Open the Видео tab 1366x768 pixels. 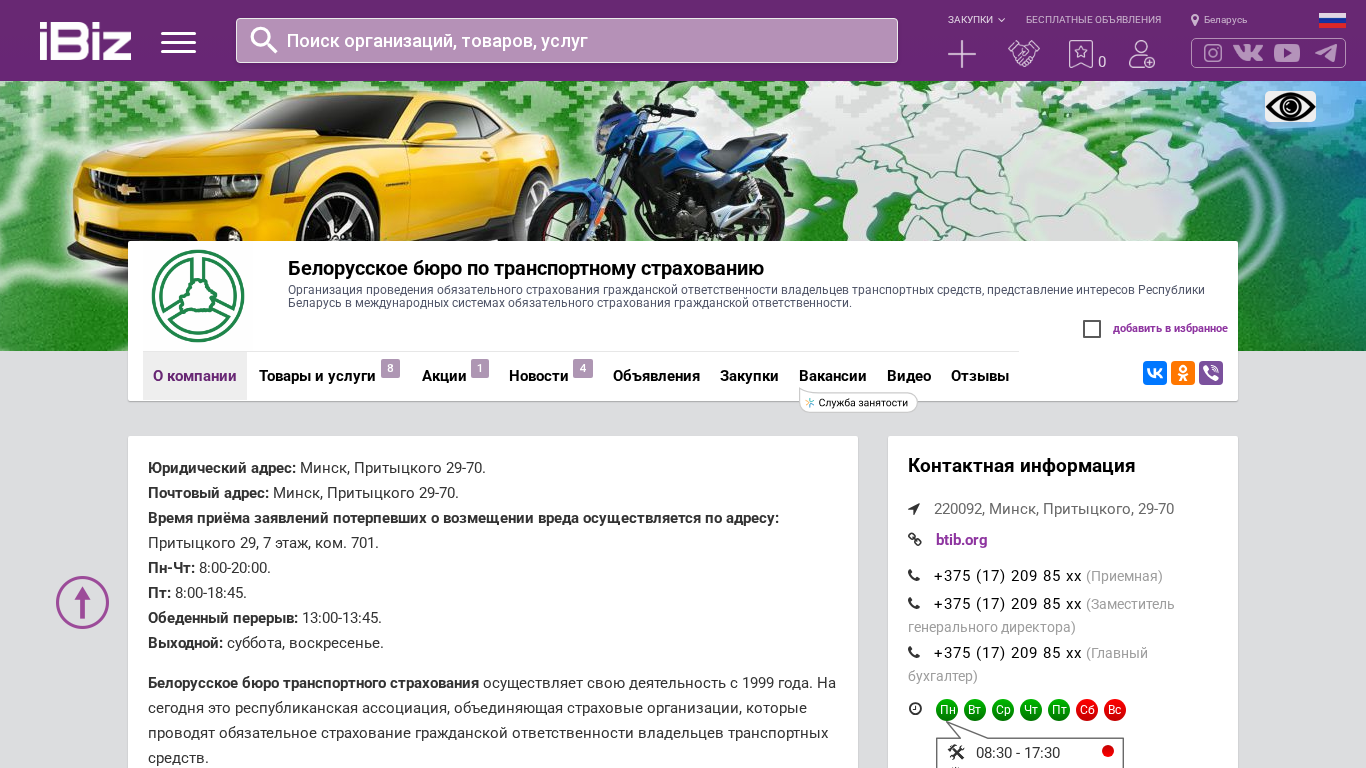[909, 376]
